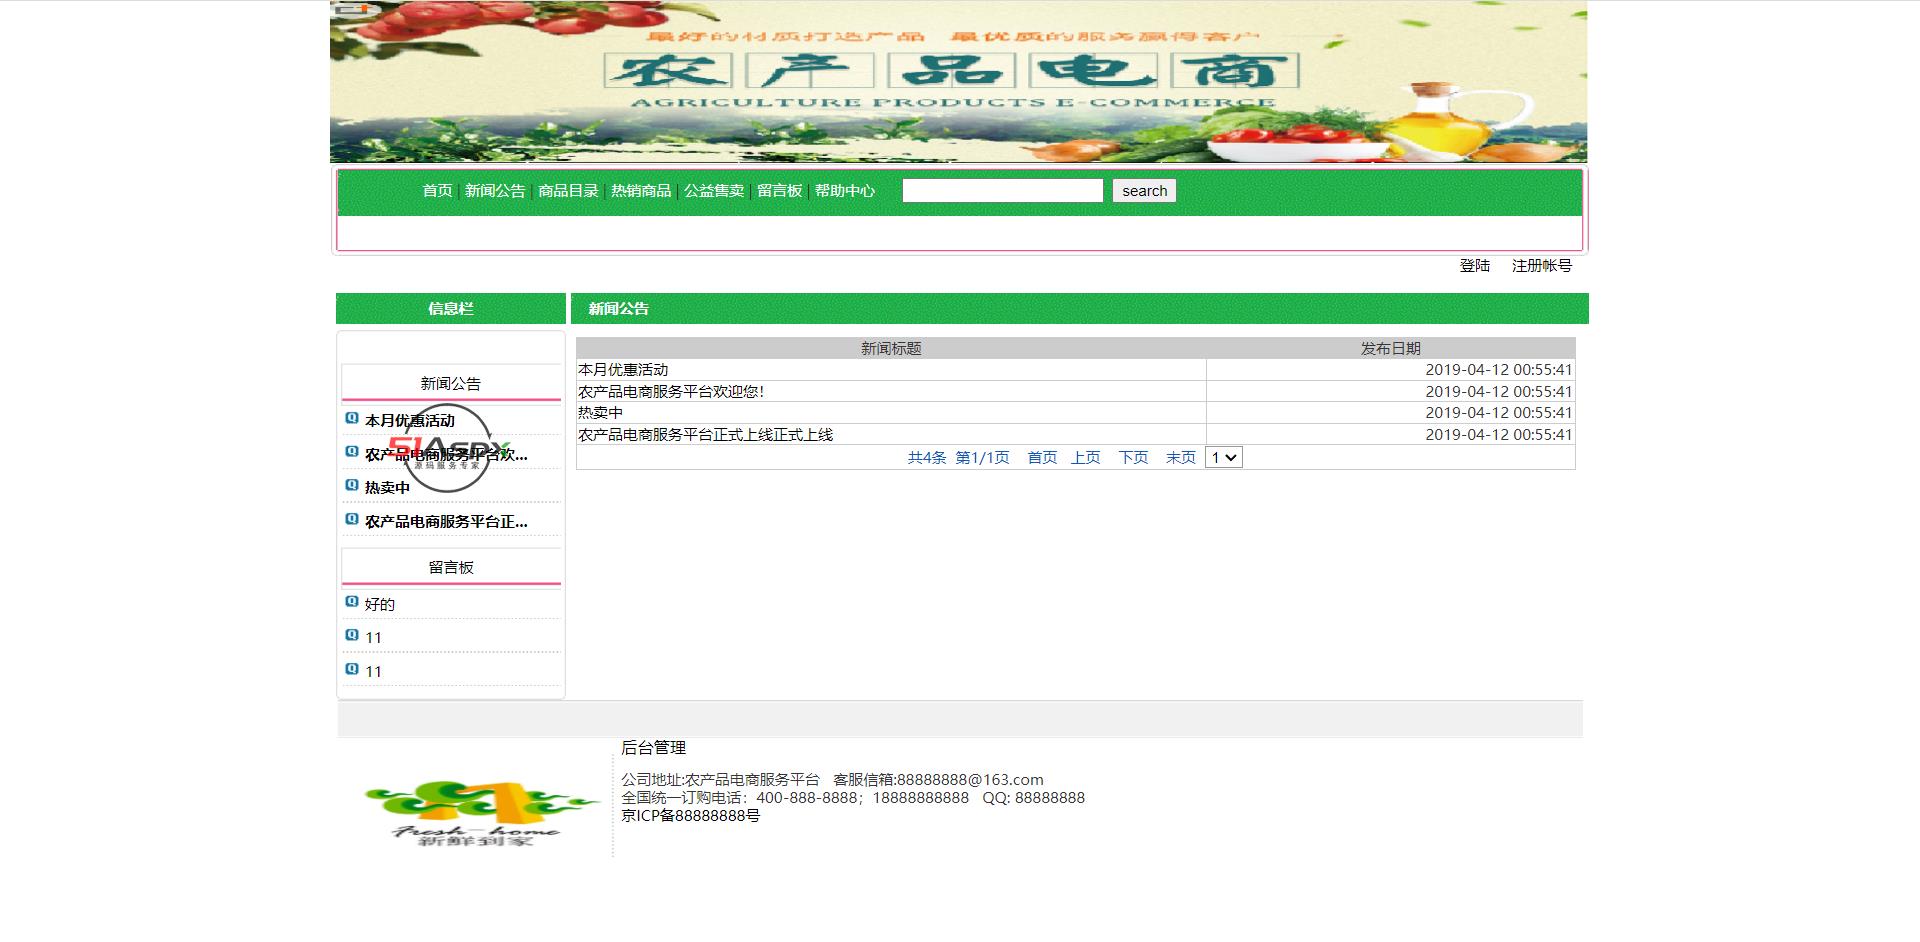Click the icon beside the 好的 message
This screenshot has width=1920, height=942.
(351, 602)
